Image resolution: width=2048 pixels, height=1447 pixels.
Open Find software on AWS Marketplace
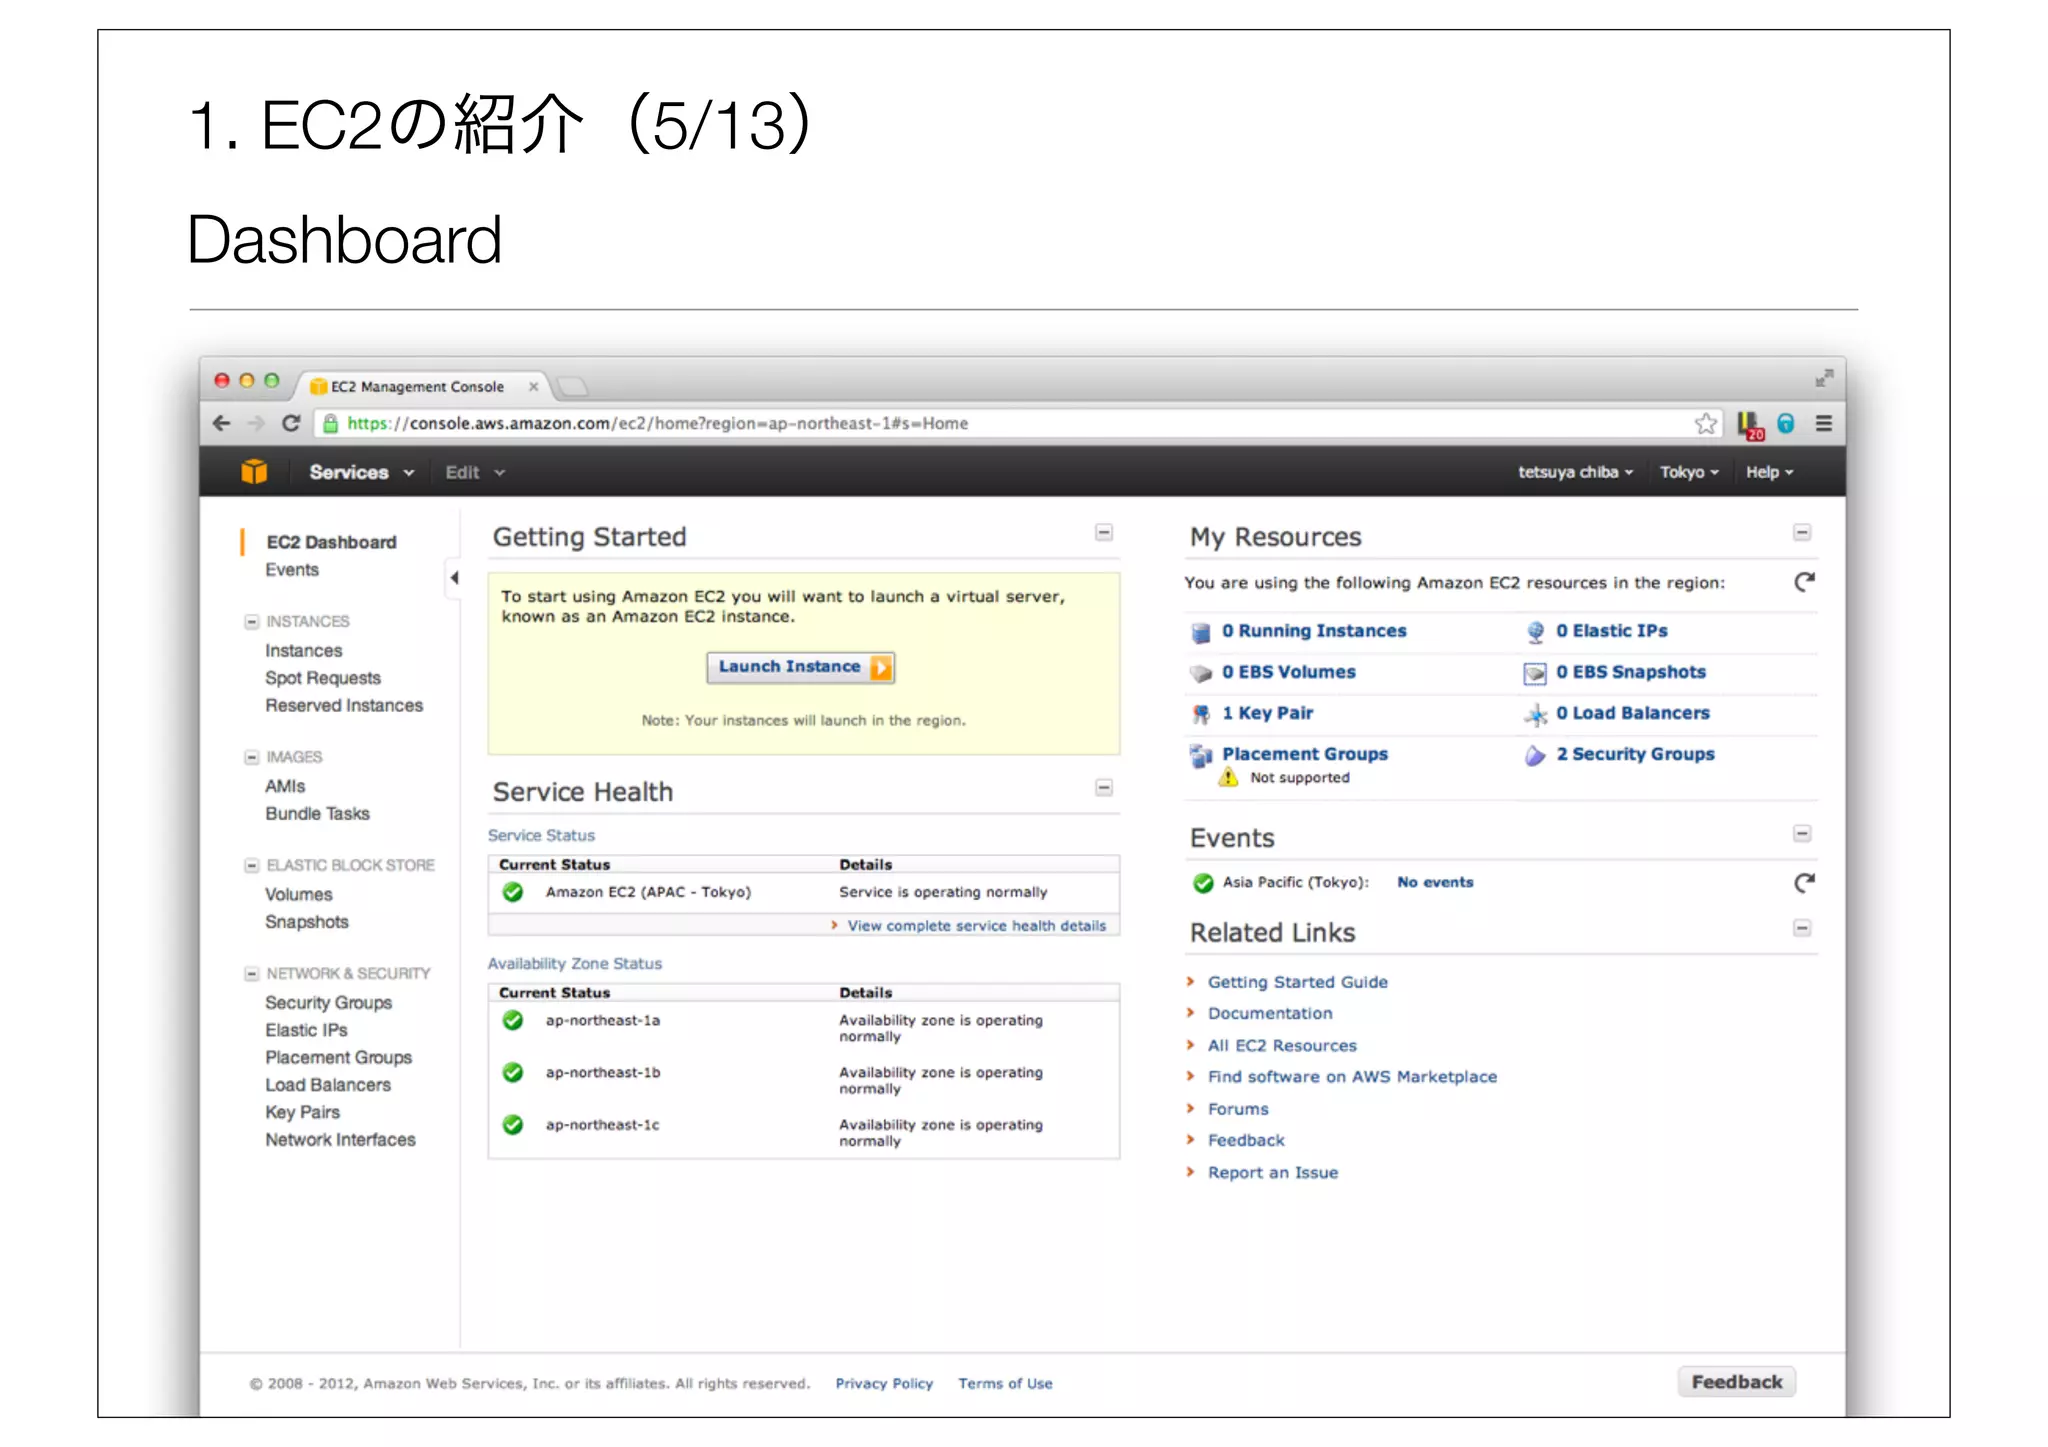[x=1352, y=1077]
